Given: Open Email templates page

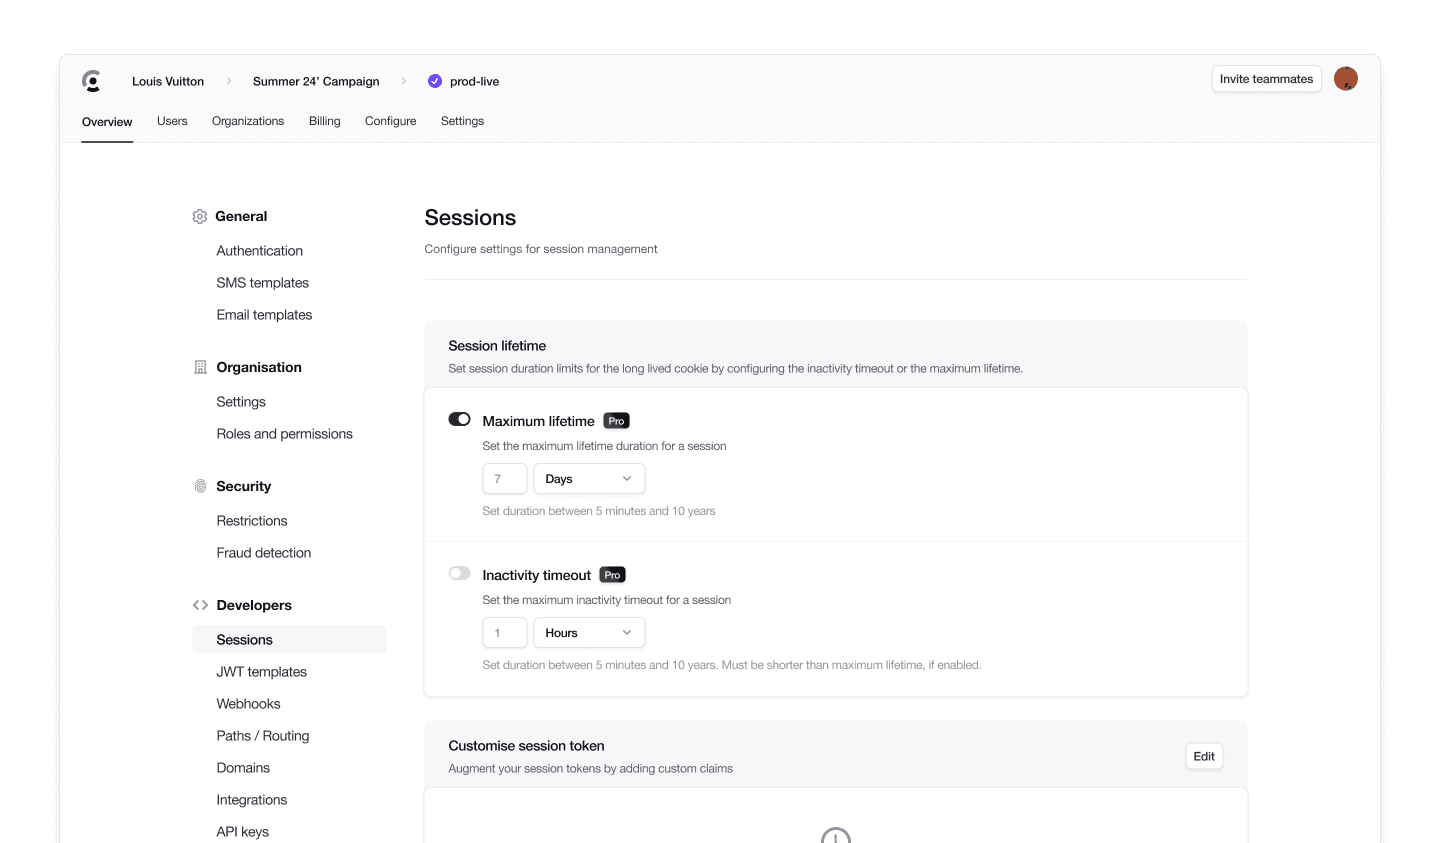Looking at the screenshot, I should 265,315.
